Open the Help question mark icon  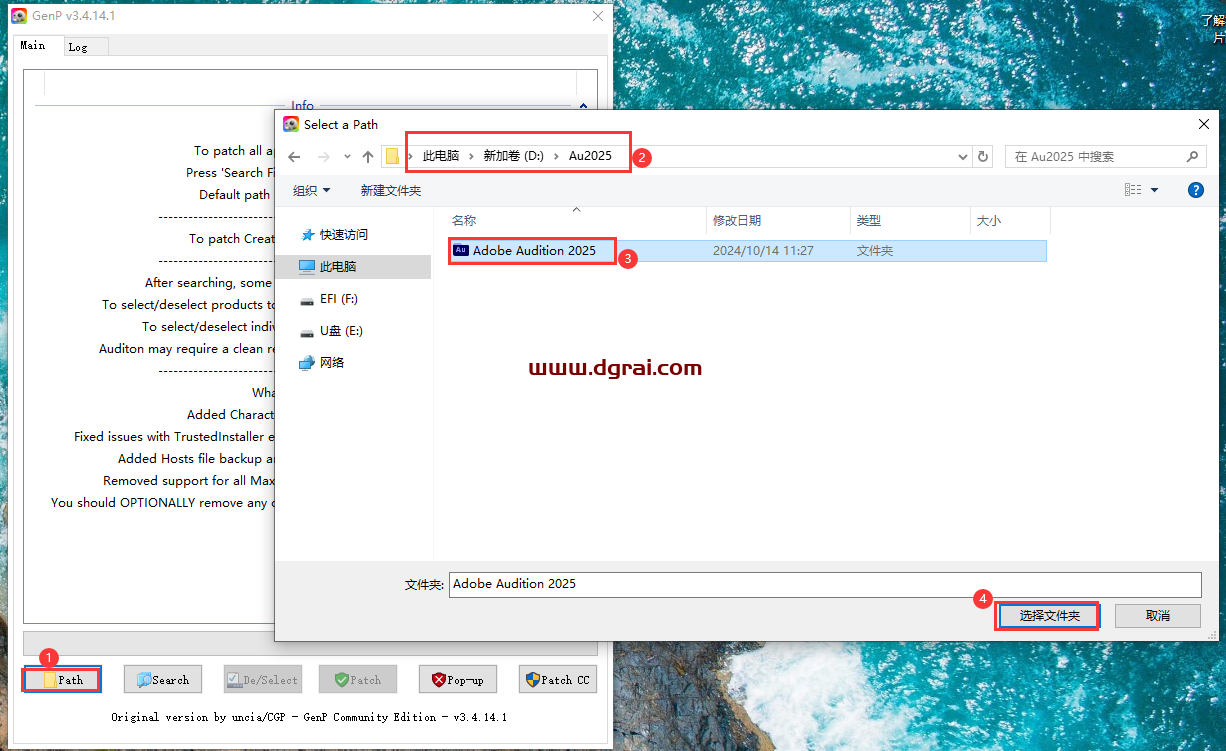[1196, 189]
